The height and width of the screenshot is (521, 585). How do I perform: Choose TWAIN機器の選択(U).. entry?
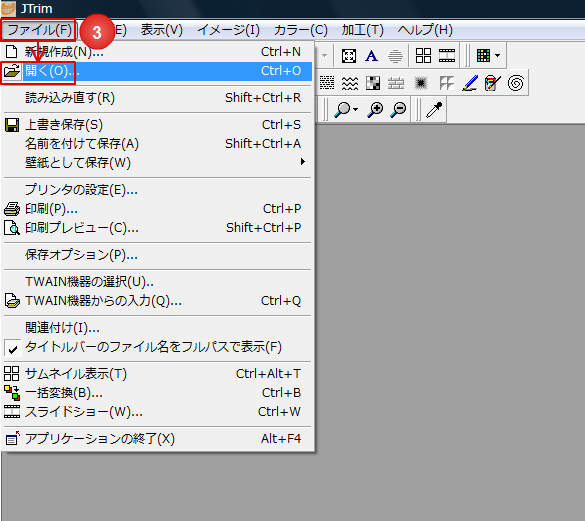tap(157, 282)
